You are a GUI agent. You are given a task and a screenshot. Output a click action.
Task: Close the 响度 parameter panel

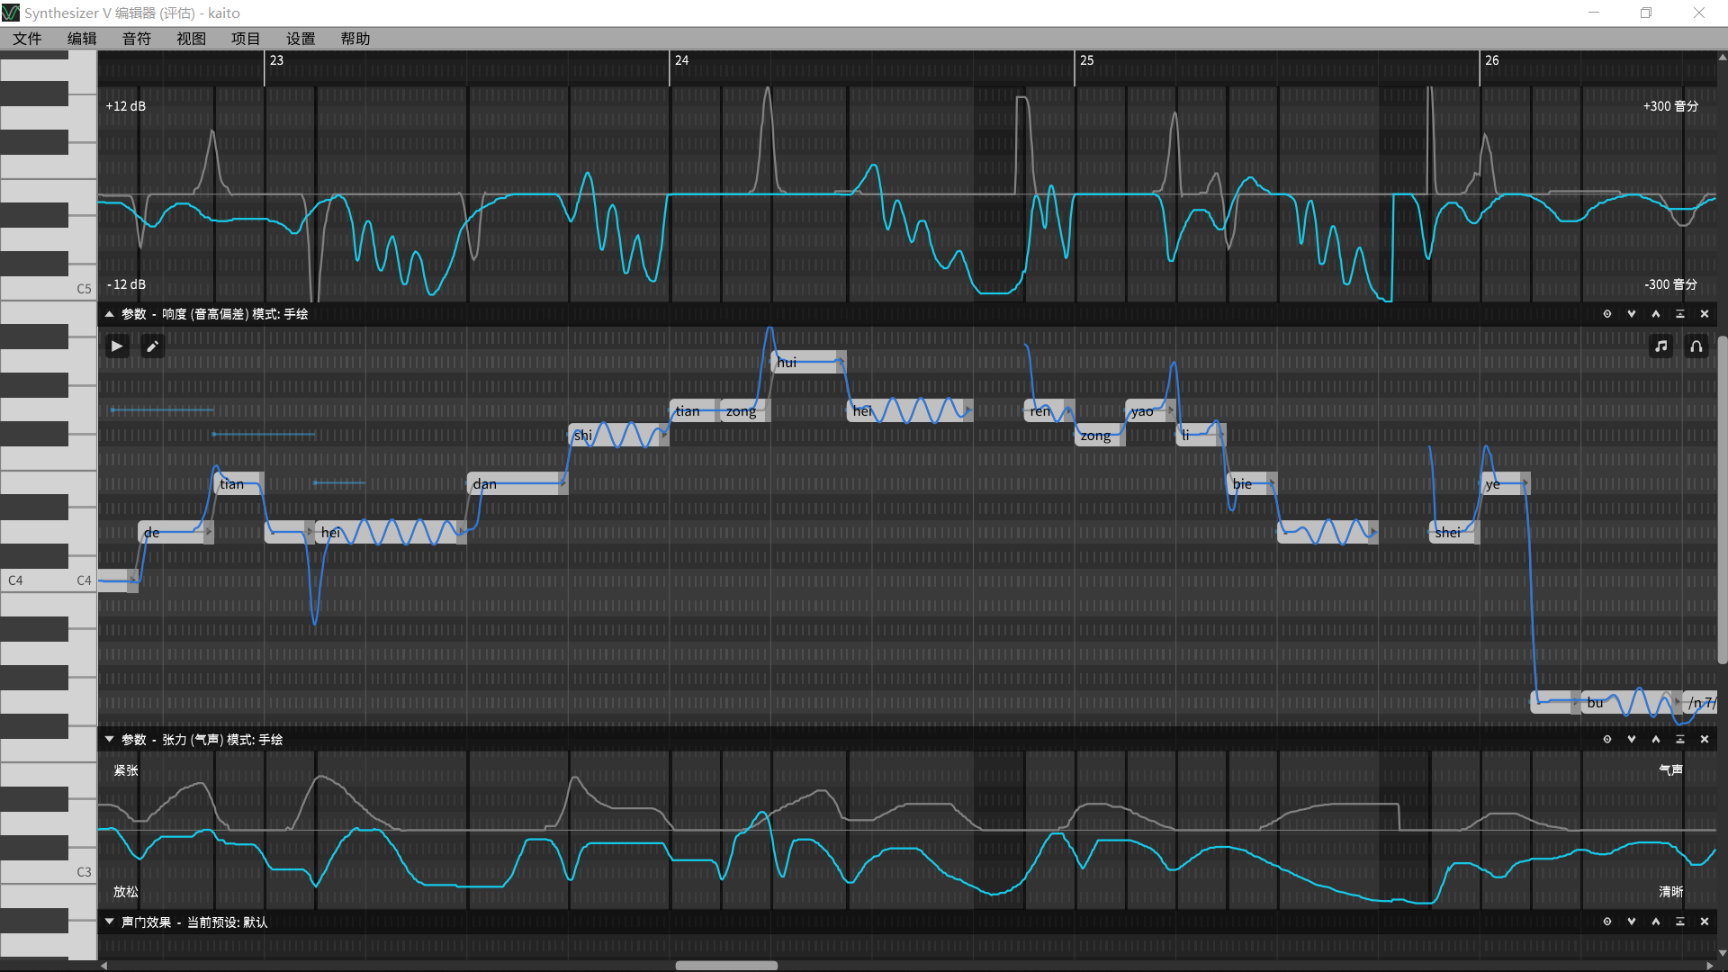1705,314
